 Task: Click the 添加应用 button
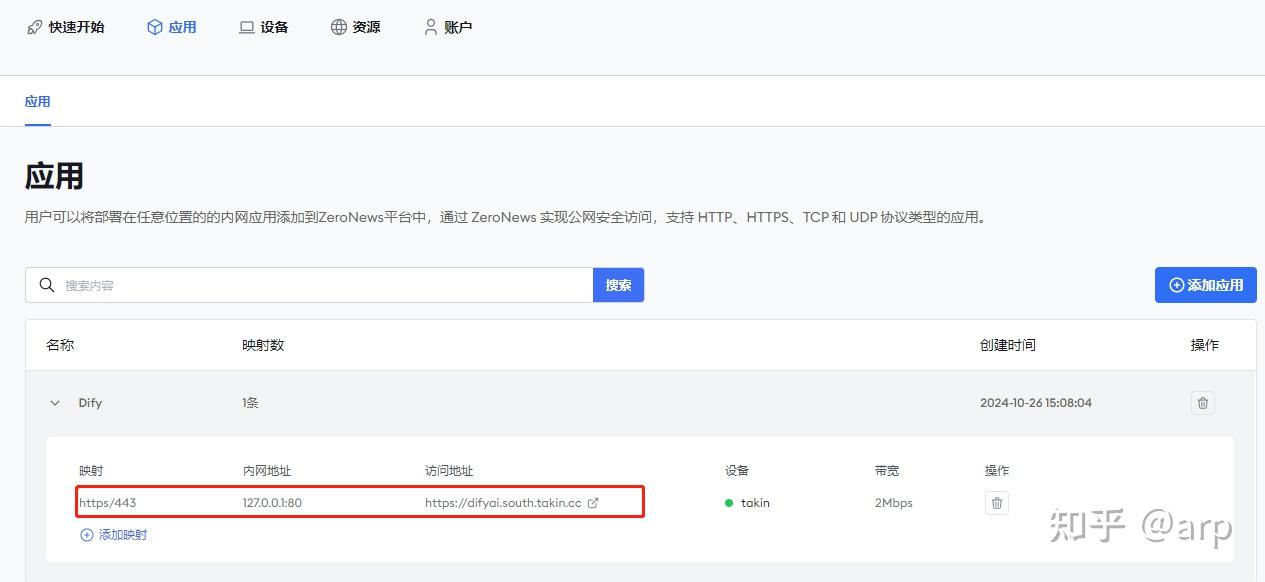[x=1205, y=285]
